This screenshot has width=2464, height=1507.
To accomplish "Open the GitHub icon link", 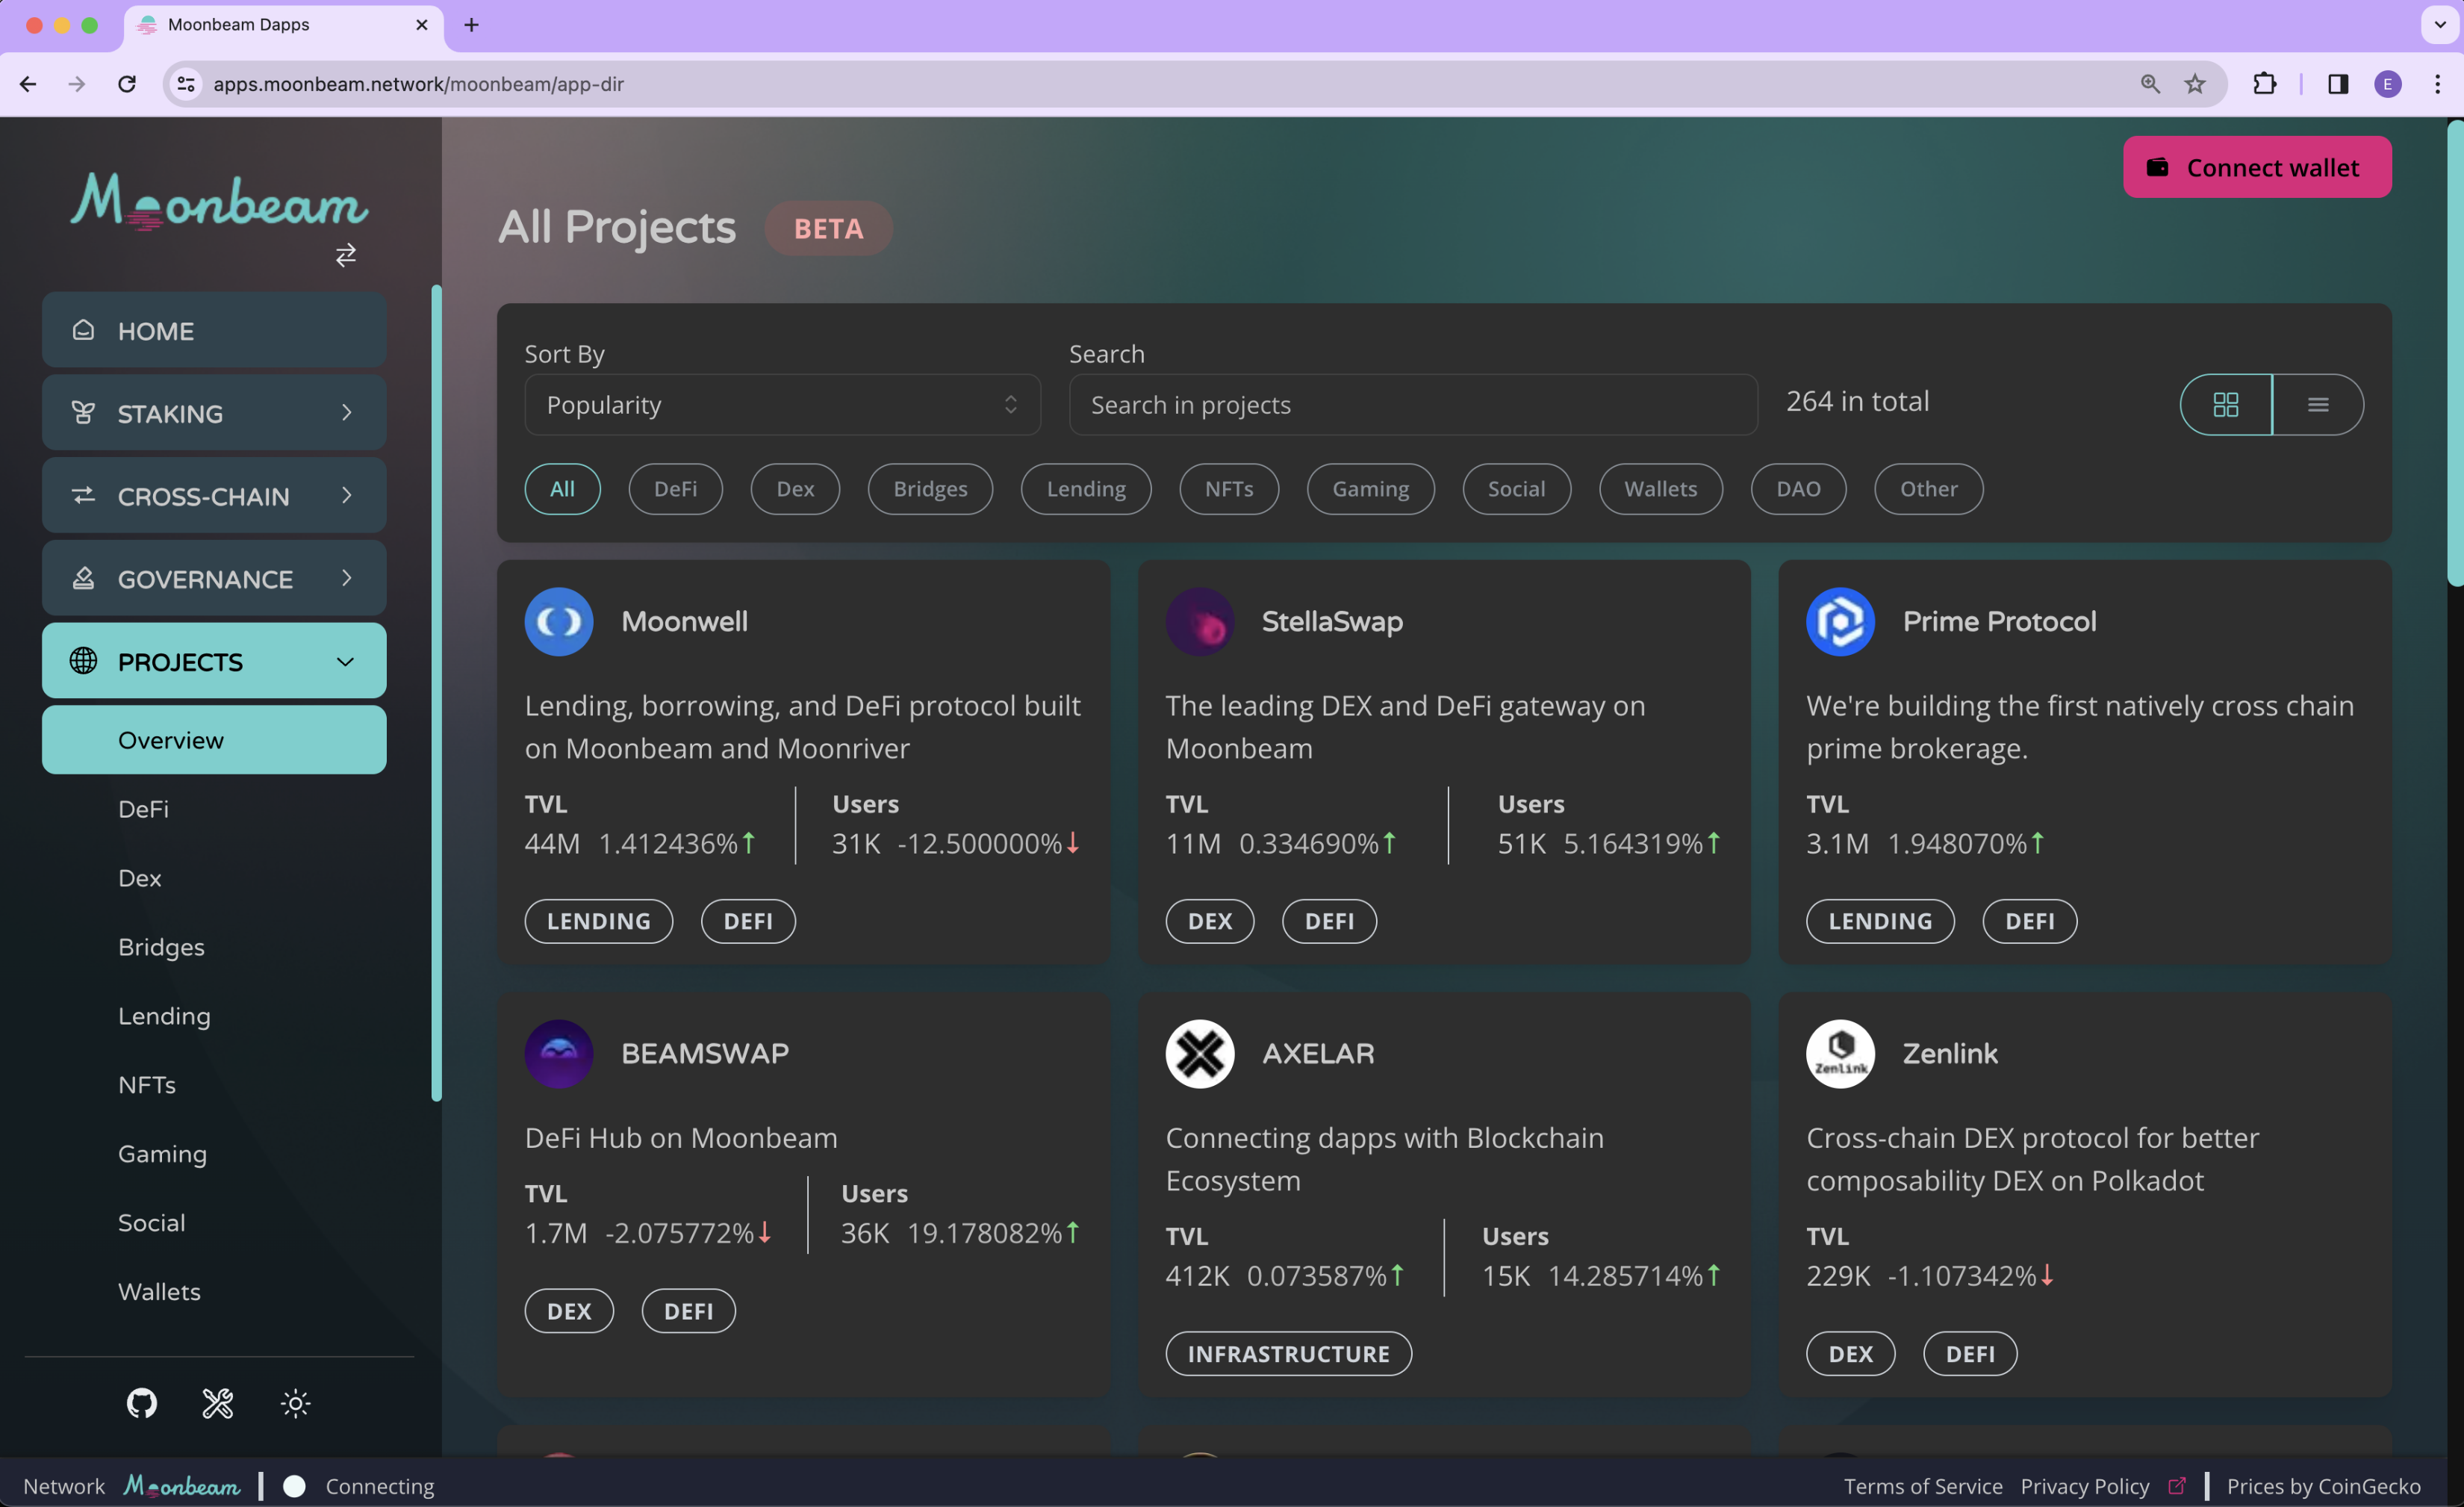I will click(x=142, y=1403).
